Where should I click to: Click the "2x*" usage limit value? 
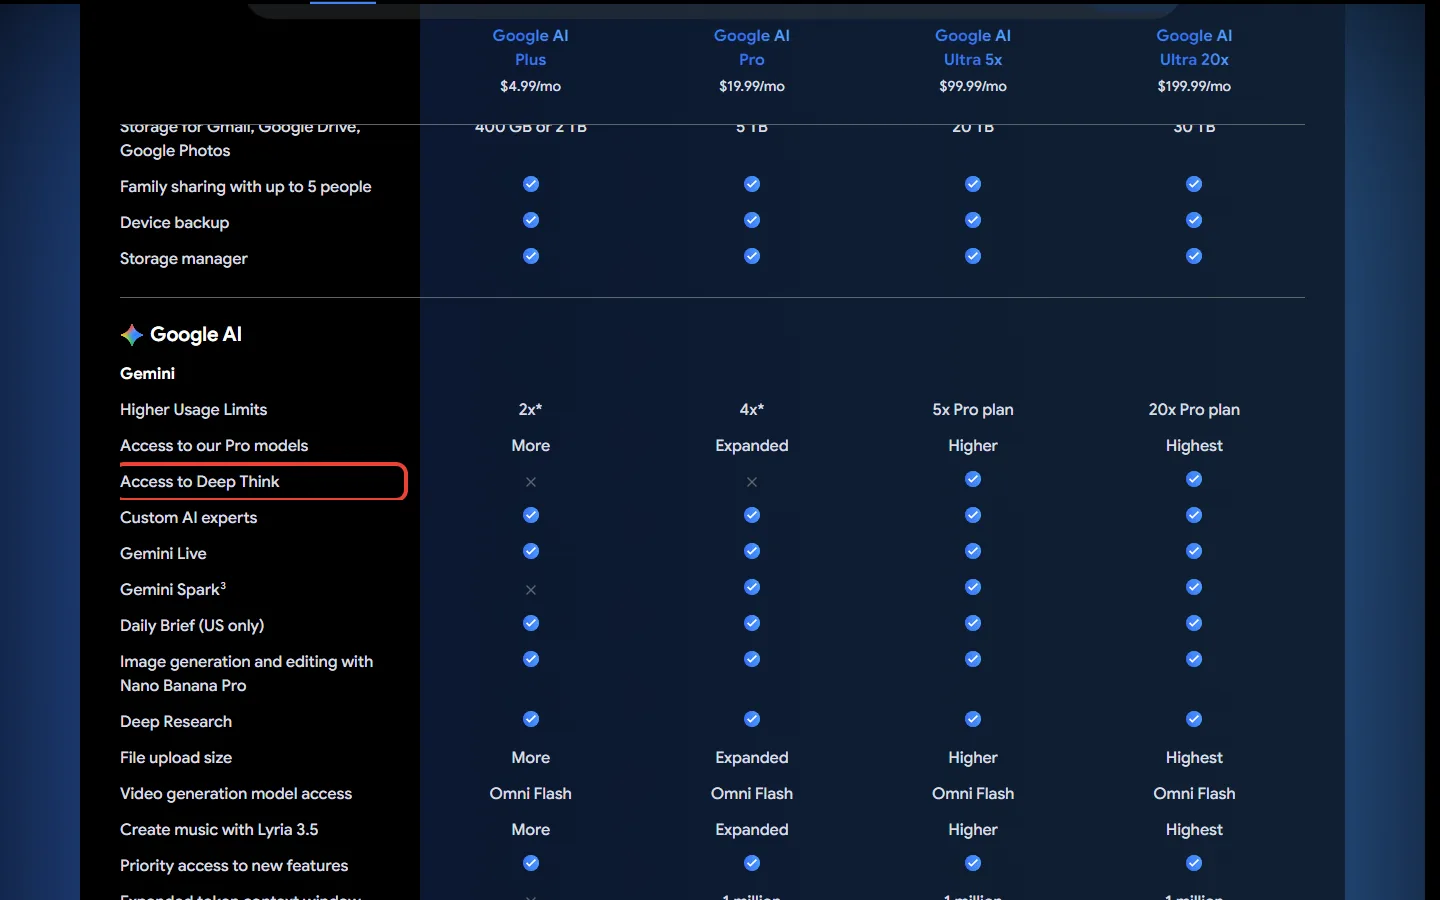pyautogui.click(x=531, y=410)
